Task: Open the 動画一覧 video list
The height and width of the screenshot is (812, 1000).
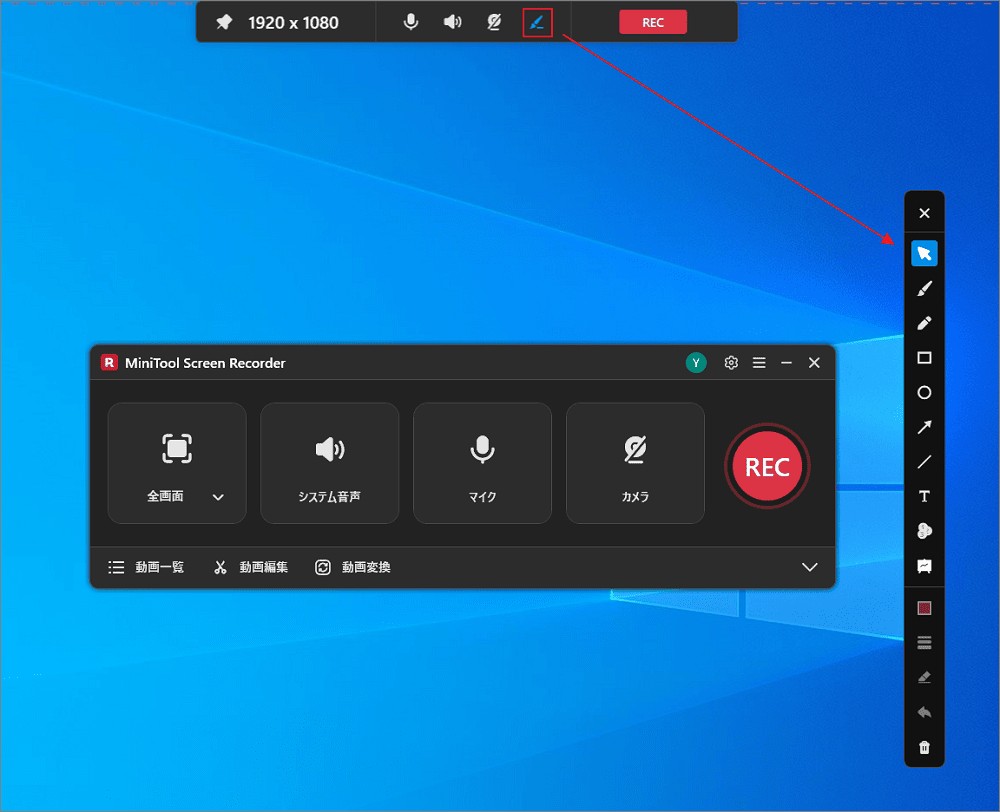Action: (x=146, y=567)
